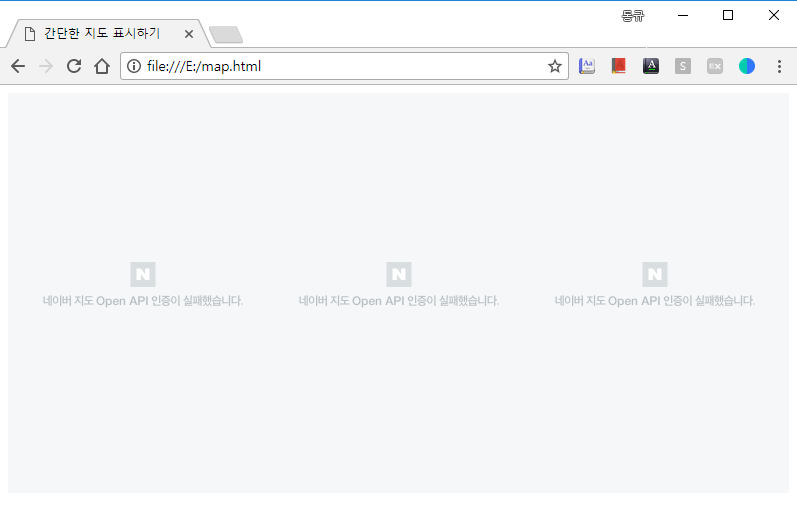The image size is (797, 523).
Task: Go back to the previous page
Action: [18, 66]
